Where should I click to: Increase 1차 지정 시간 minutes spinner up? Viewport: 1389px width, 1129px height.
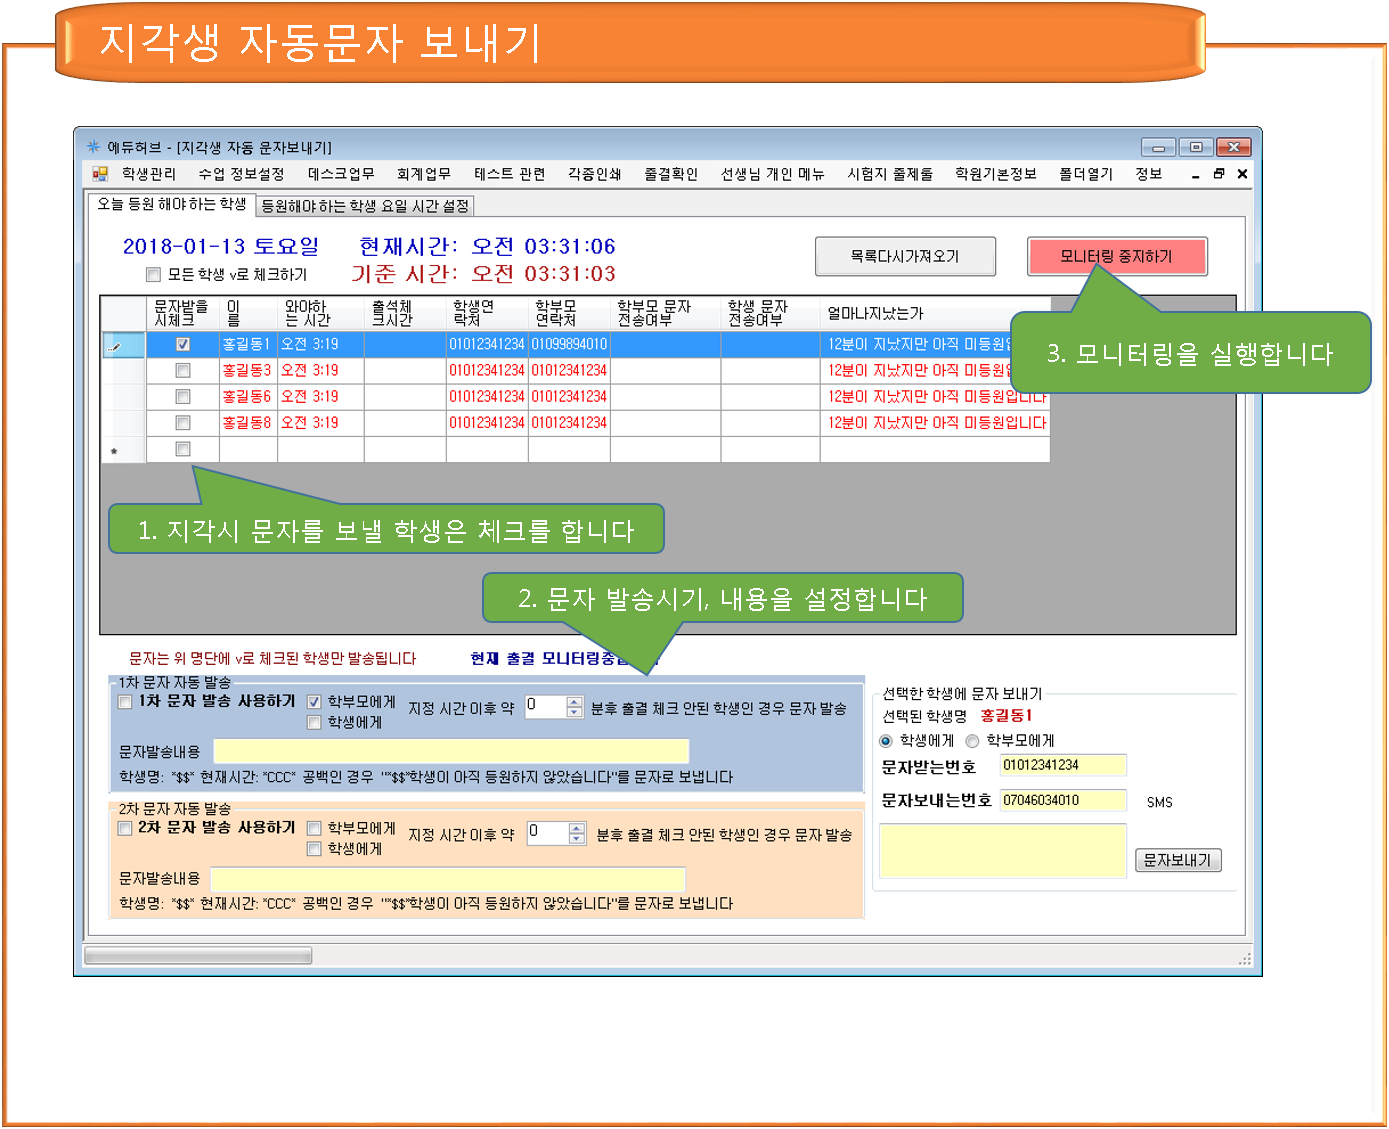point(575,701)
